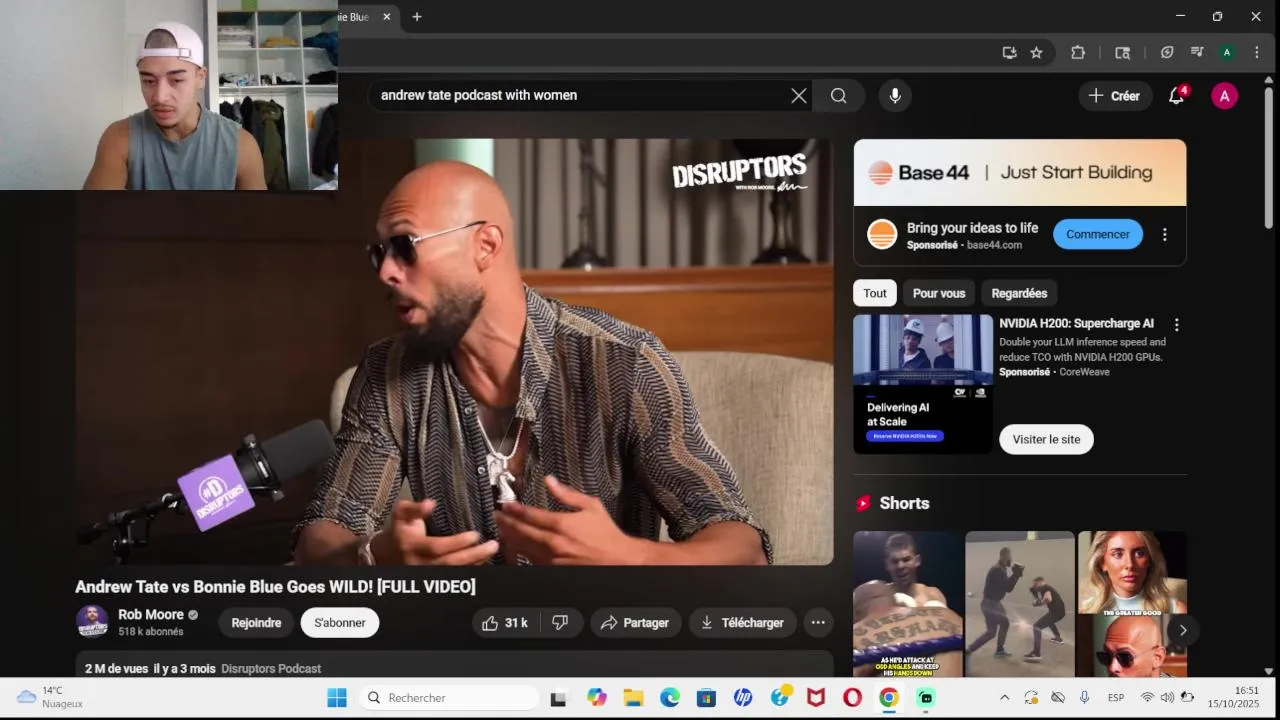Bookmark this page with the star icon
This screenshot has width=1280, height=720.
tap(1036, 53)
